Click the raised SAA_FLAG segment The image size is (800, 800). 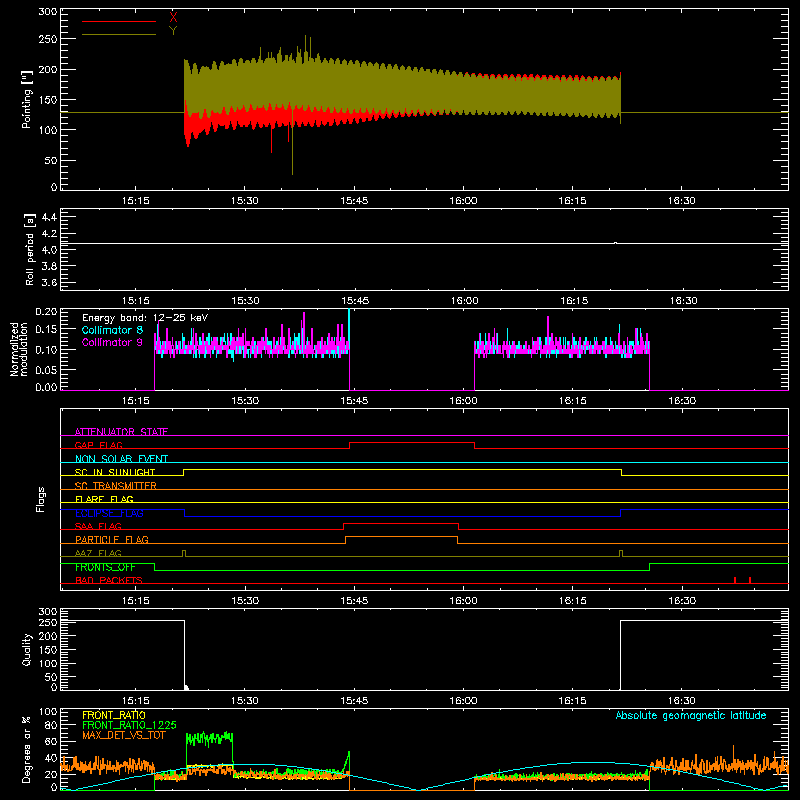pyautogui.click(x=401, y=524)
